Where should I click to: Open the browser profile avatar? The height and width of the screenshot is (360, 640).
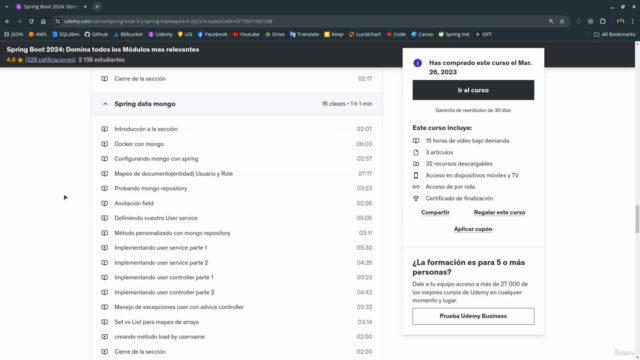[x=620, y=21]
